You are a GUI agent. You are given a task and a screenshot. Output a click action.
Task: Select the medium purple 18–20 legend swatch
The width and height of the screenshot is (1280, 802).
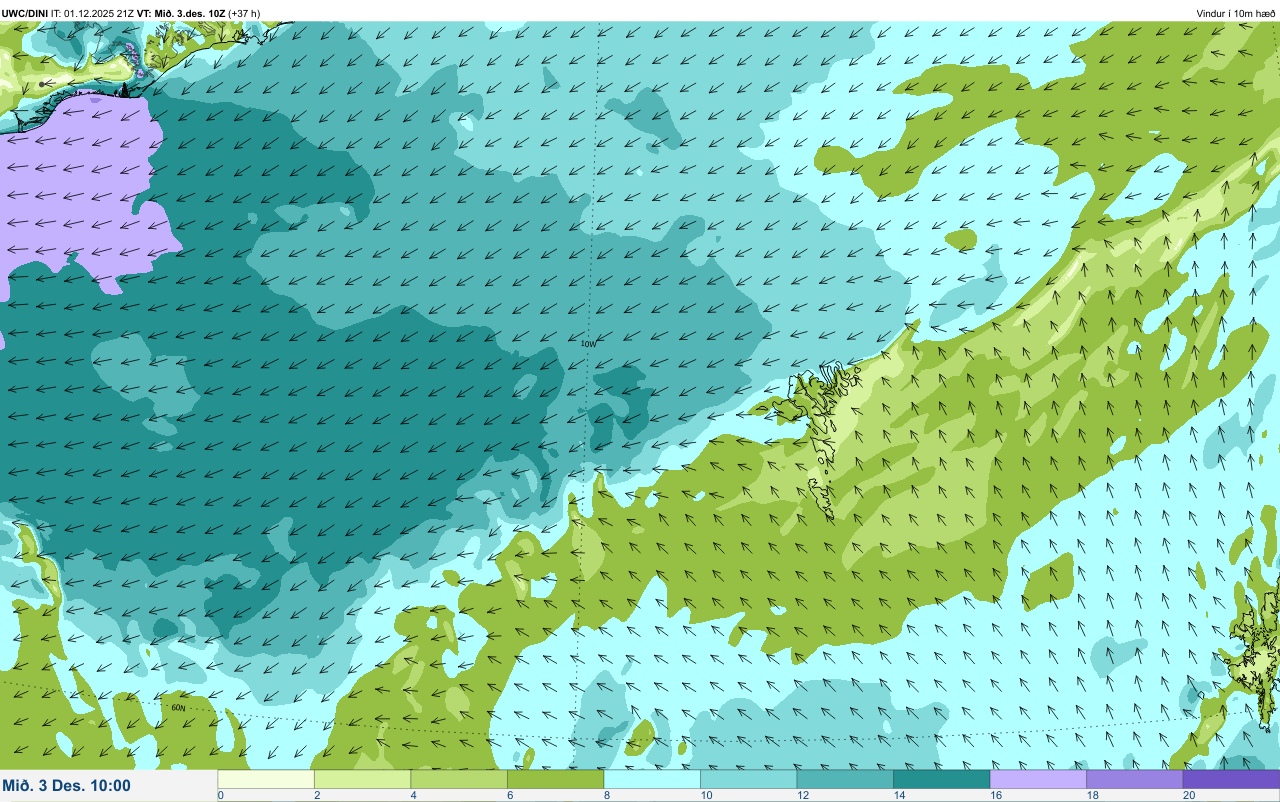tap(1134, 779)
